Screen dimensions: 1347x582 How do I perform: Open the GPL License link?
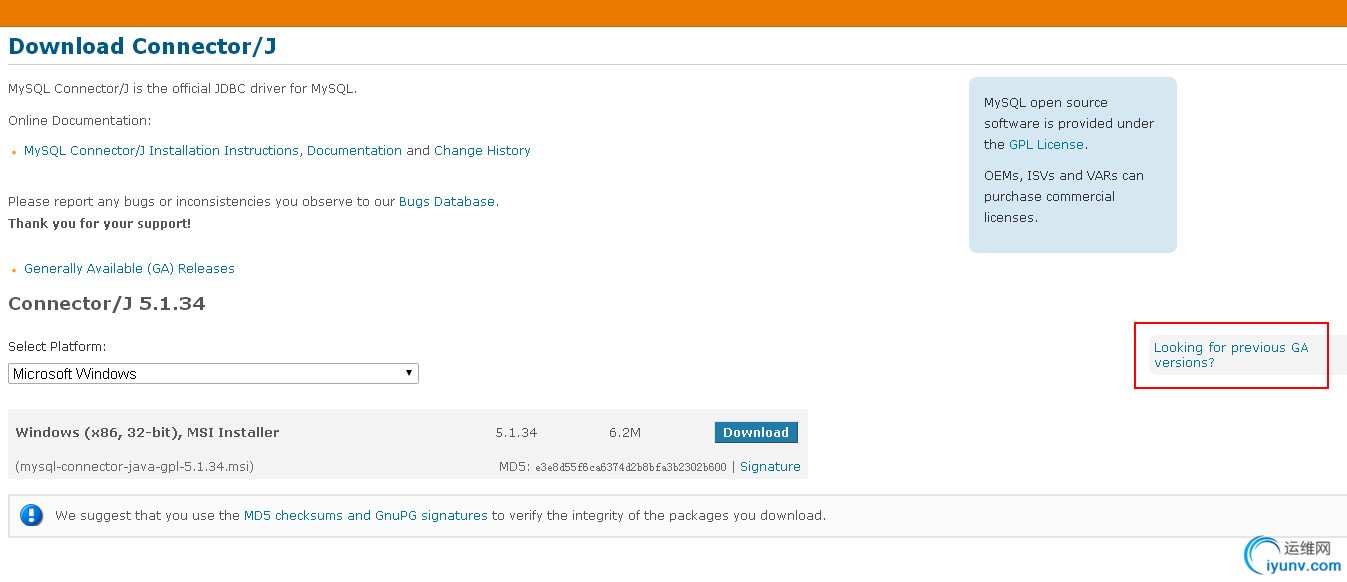click(1047, 145)
